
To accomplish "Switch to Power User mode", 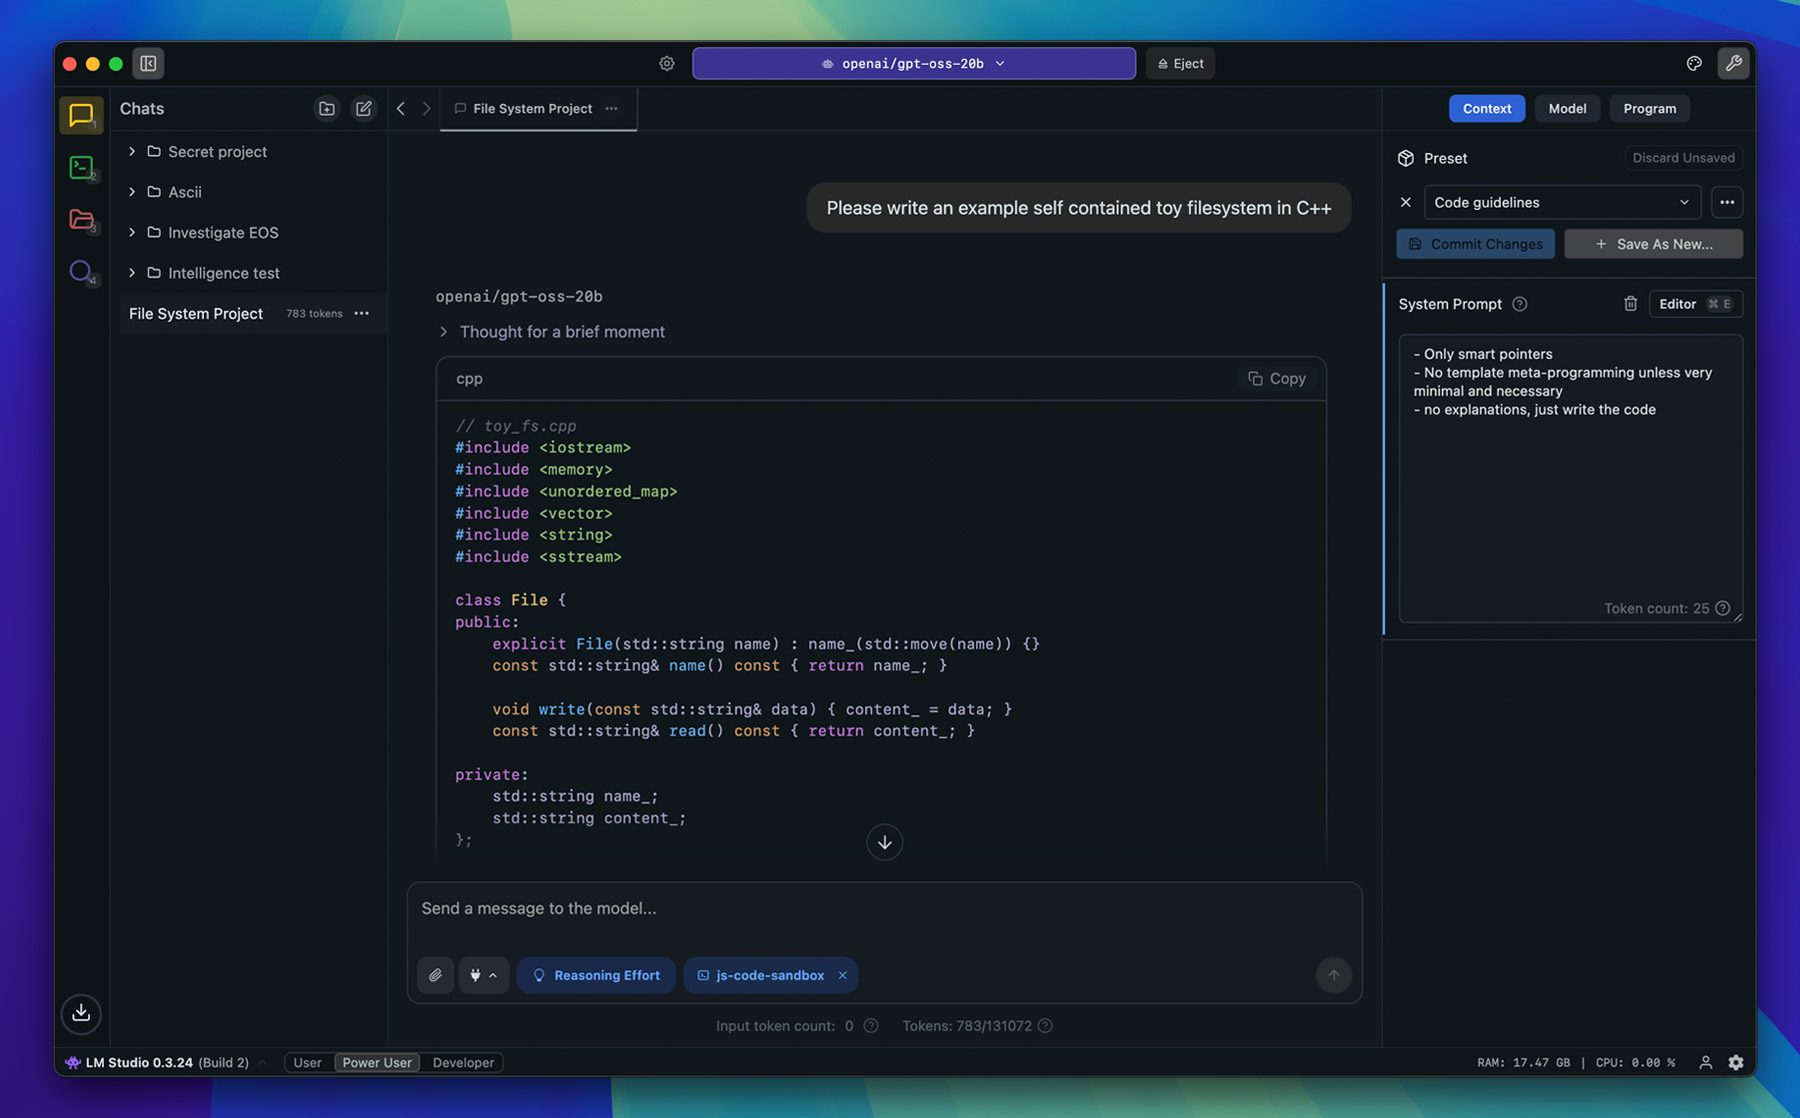I will (377, 1062).
